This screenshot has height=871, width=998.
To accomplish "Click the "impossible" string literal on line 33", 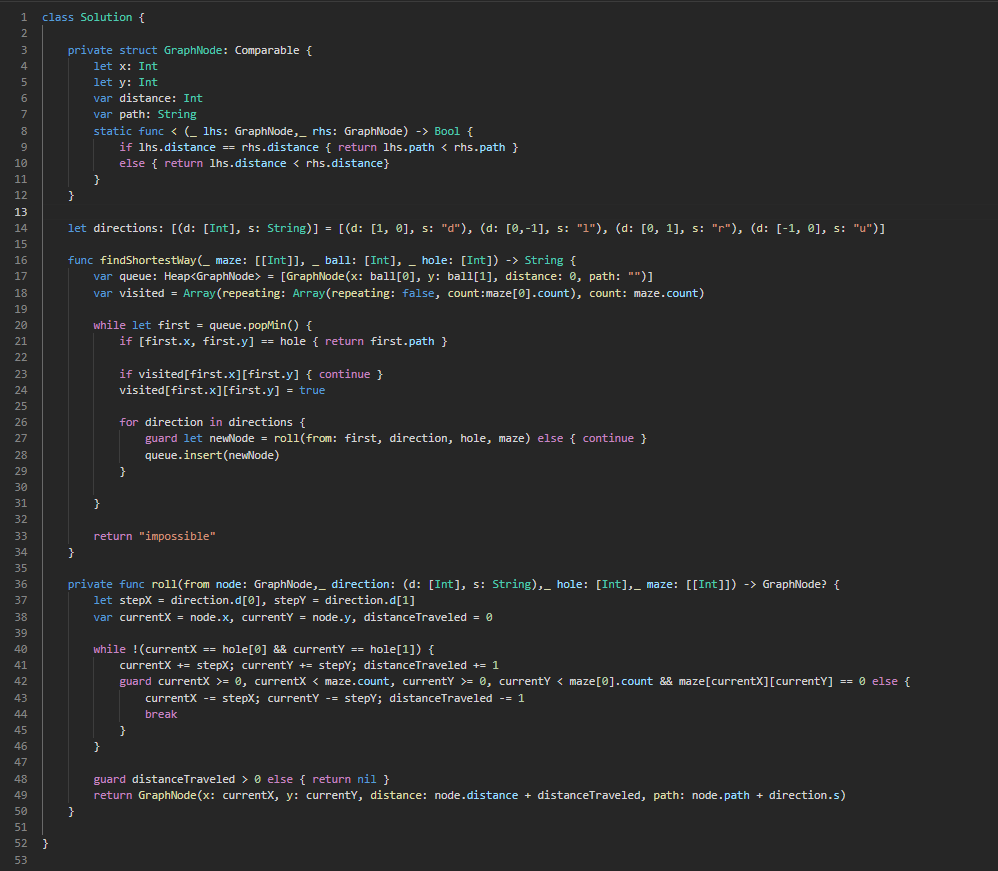I will coord(177,536).
